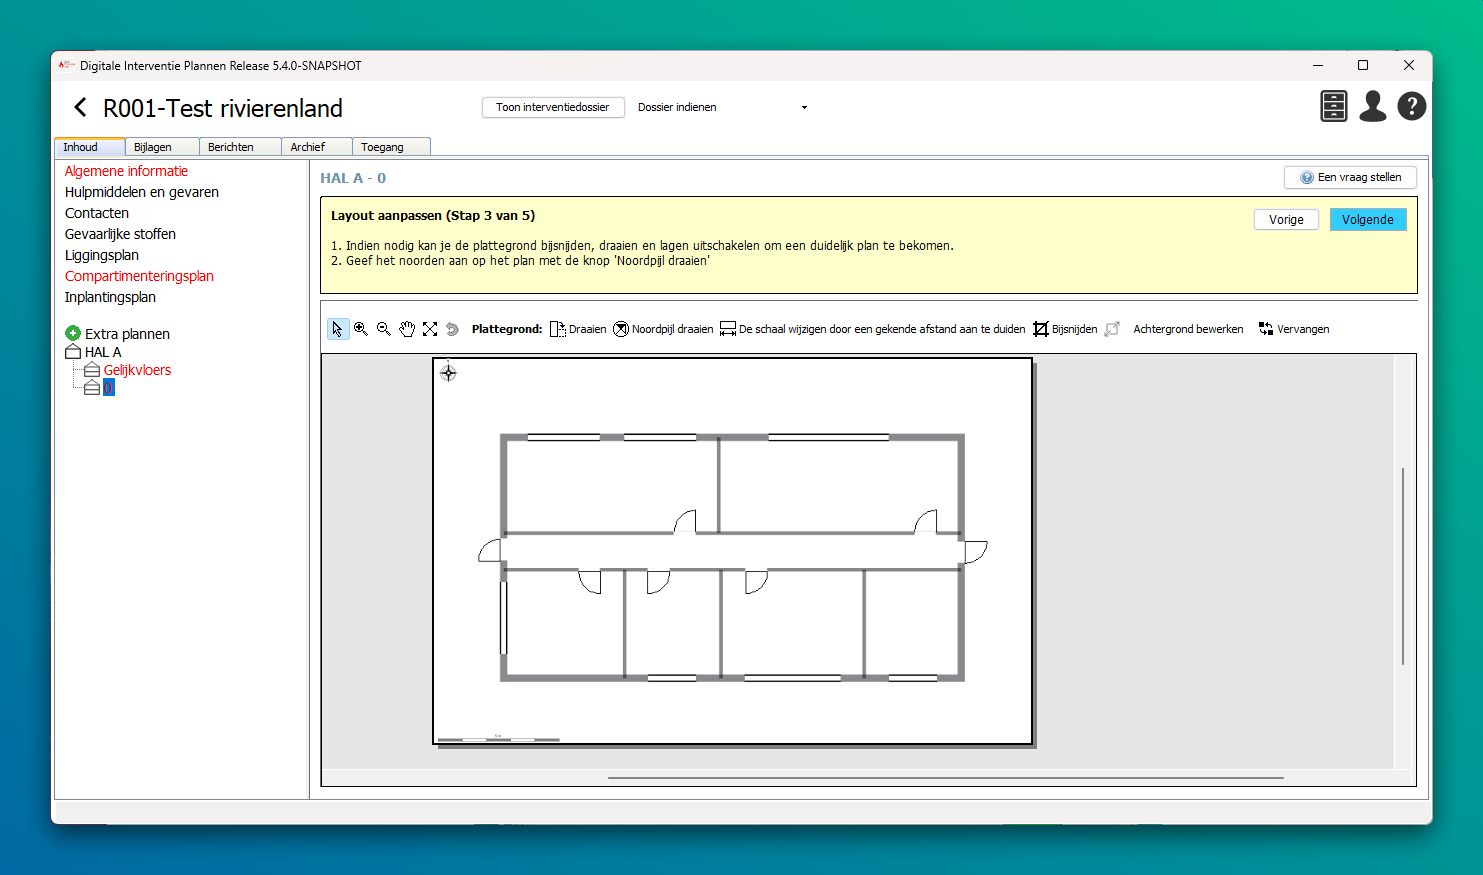Minimize the Digitale Interventie Plannen window

click(x=1318, y=65)
